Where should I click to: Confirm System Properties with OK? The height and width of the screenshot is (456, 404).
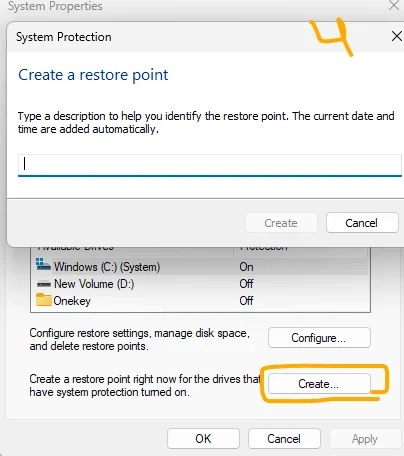(x=203, y=439)
